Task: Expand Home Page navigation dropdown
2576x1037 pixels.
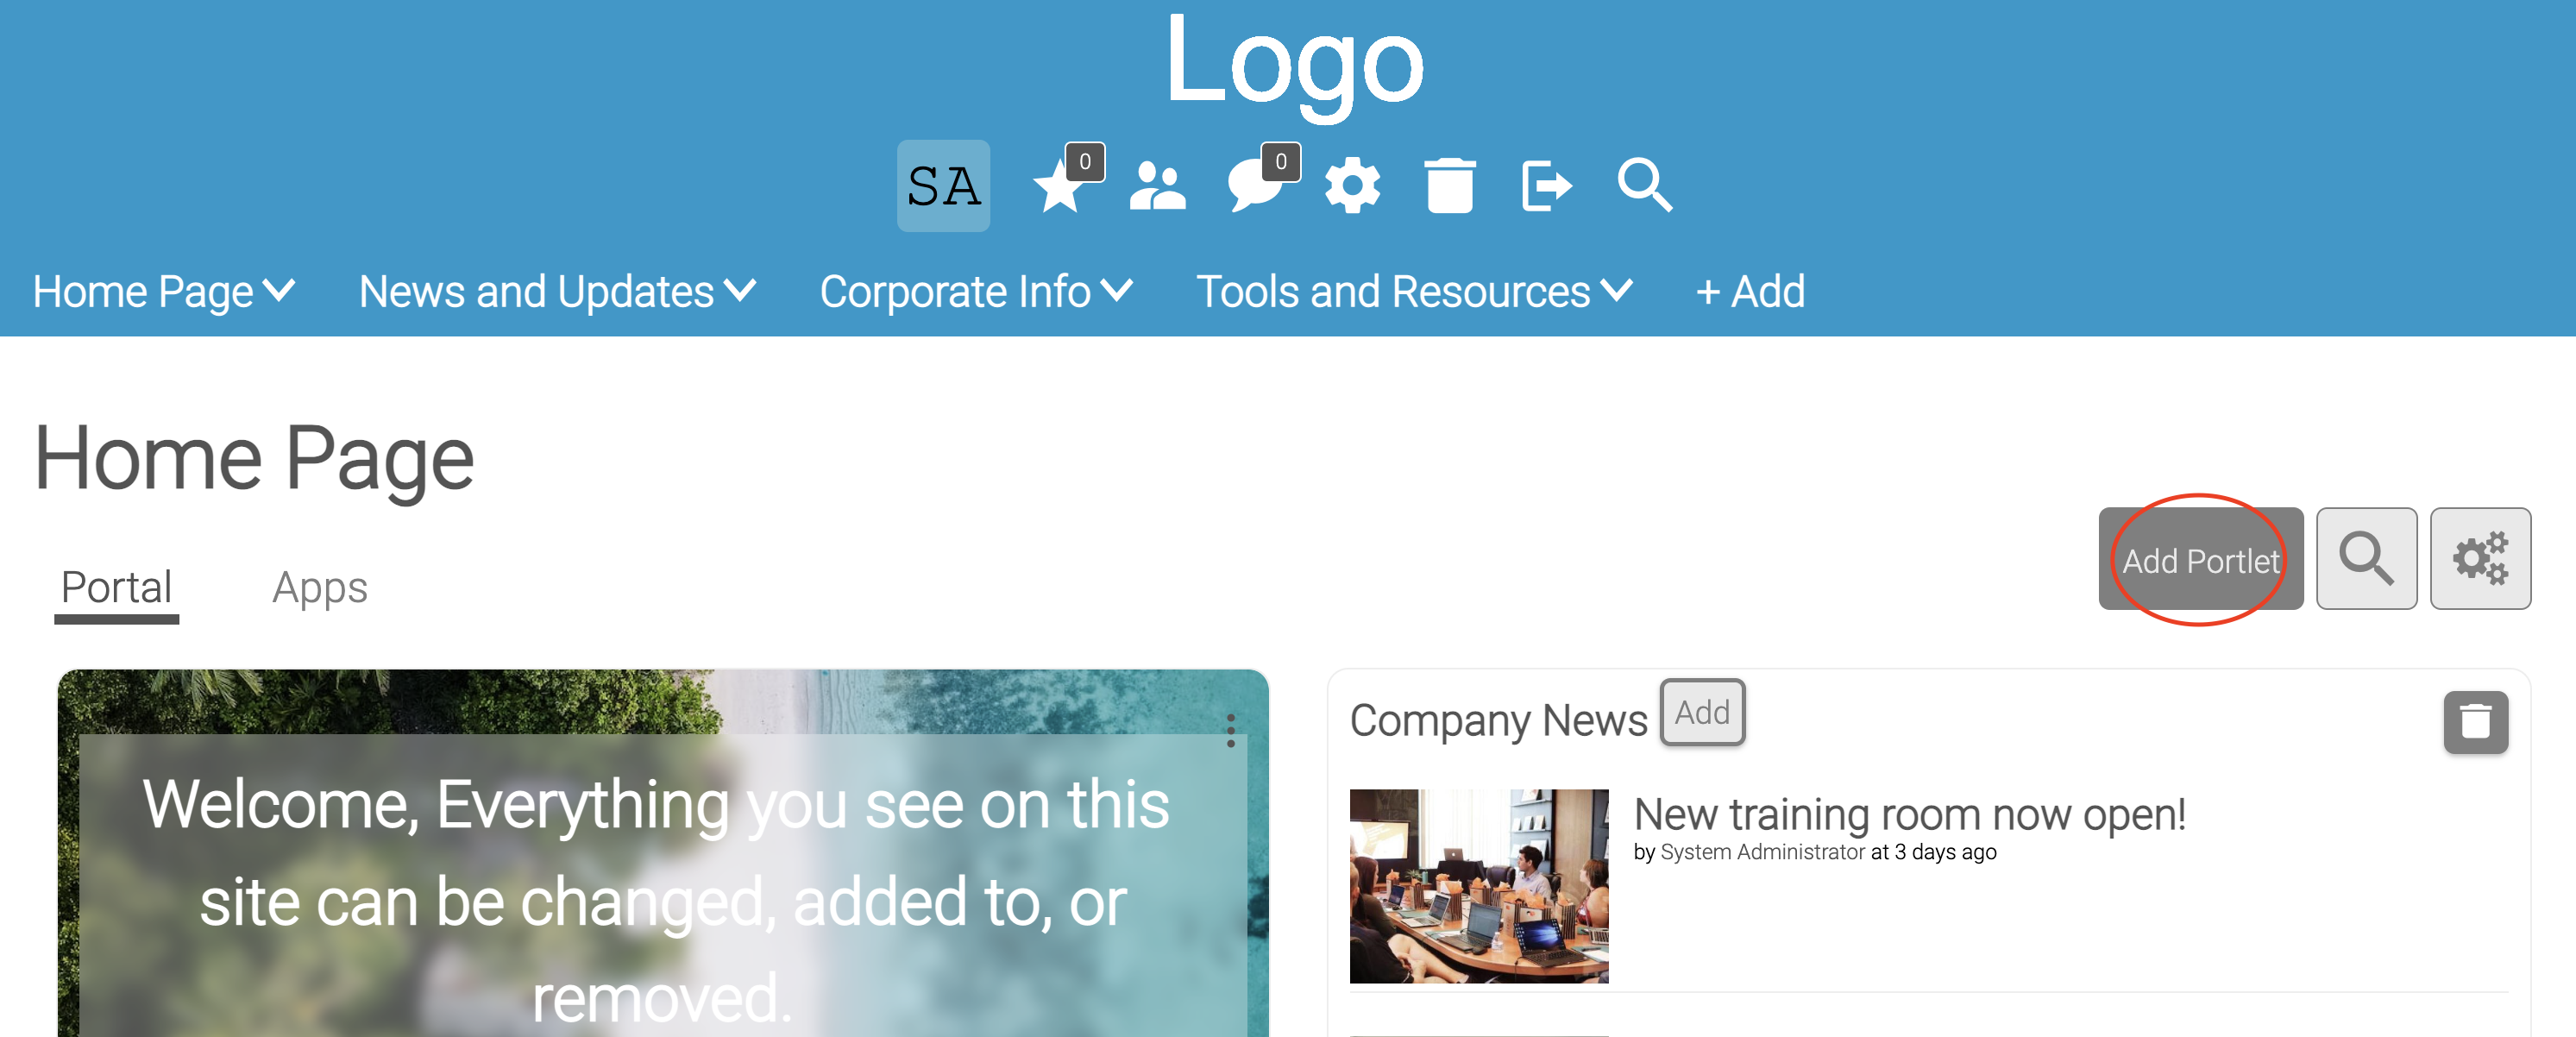Action: click(x=164, y=292)
